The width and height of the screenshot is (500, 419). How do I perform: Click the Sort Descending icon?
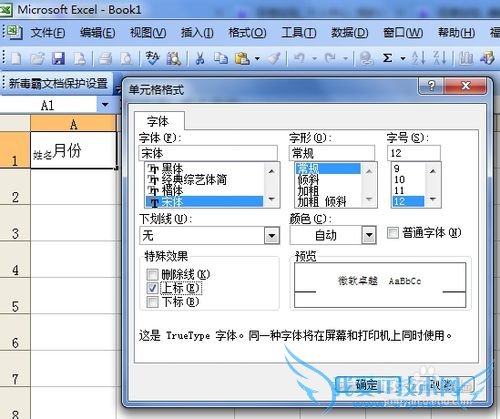440,58
